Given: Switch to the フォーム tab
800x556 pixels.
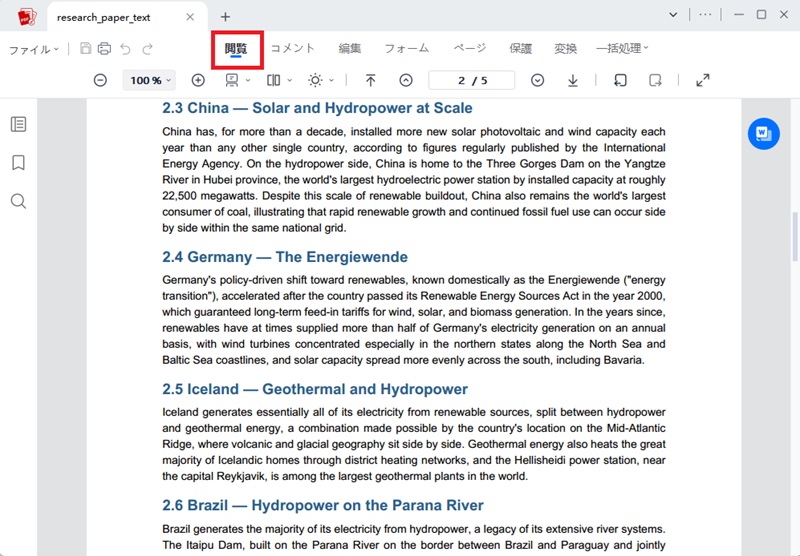Looking at the screenshot, I should click(x=407, y=48).
